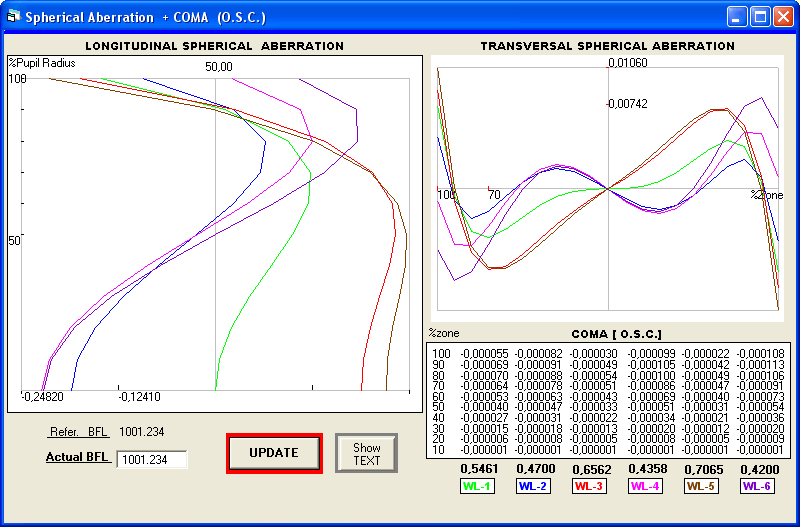Click the 0,7065 wavelength value
The image size is (800, 527).
pos(702,469)
